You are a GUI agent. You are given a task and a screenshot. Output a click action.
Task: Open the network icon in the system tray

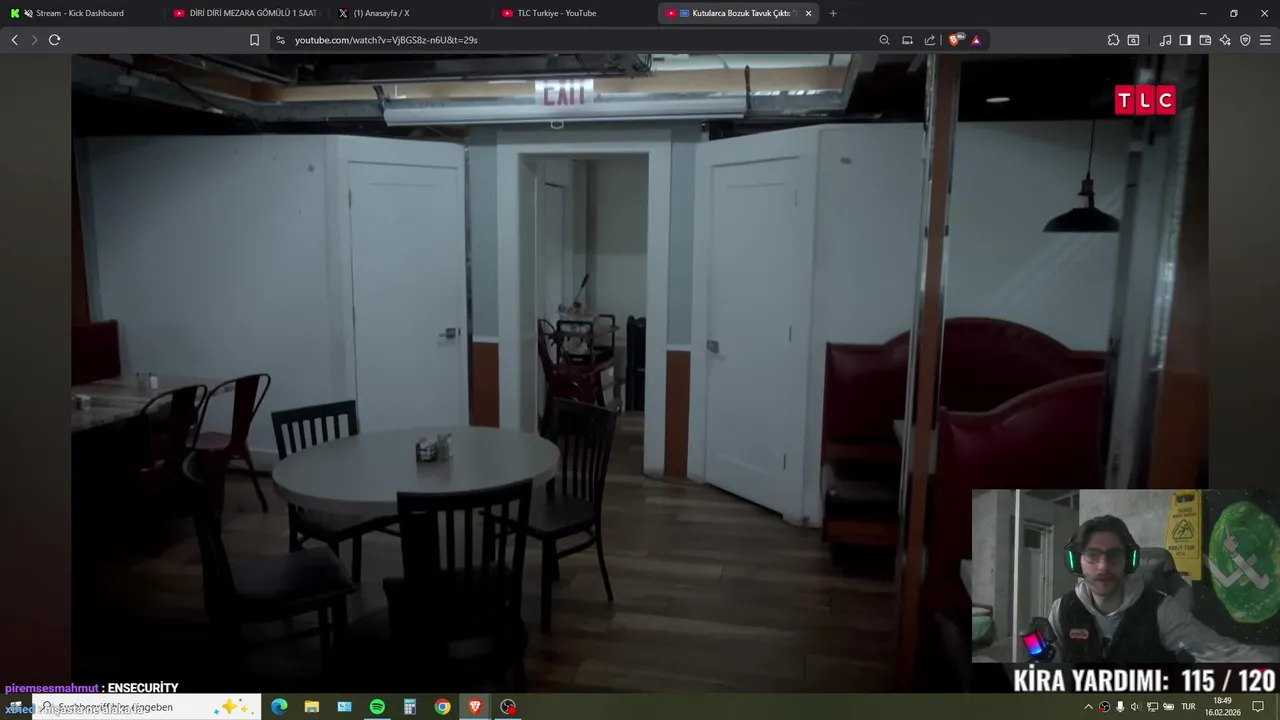coord(1152,707)
